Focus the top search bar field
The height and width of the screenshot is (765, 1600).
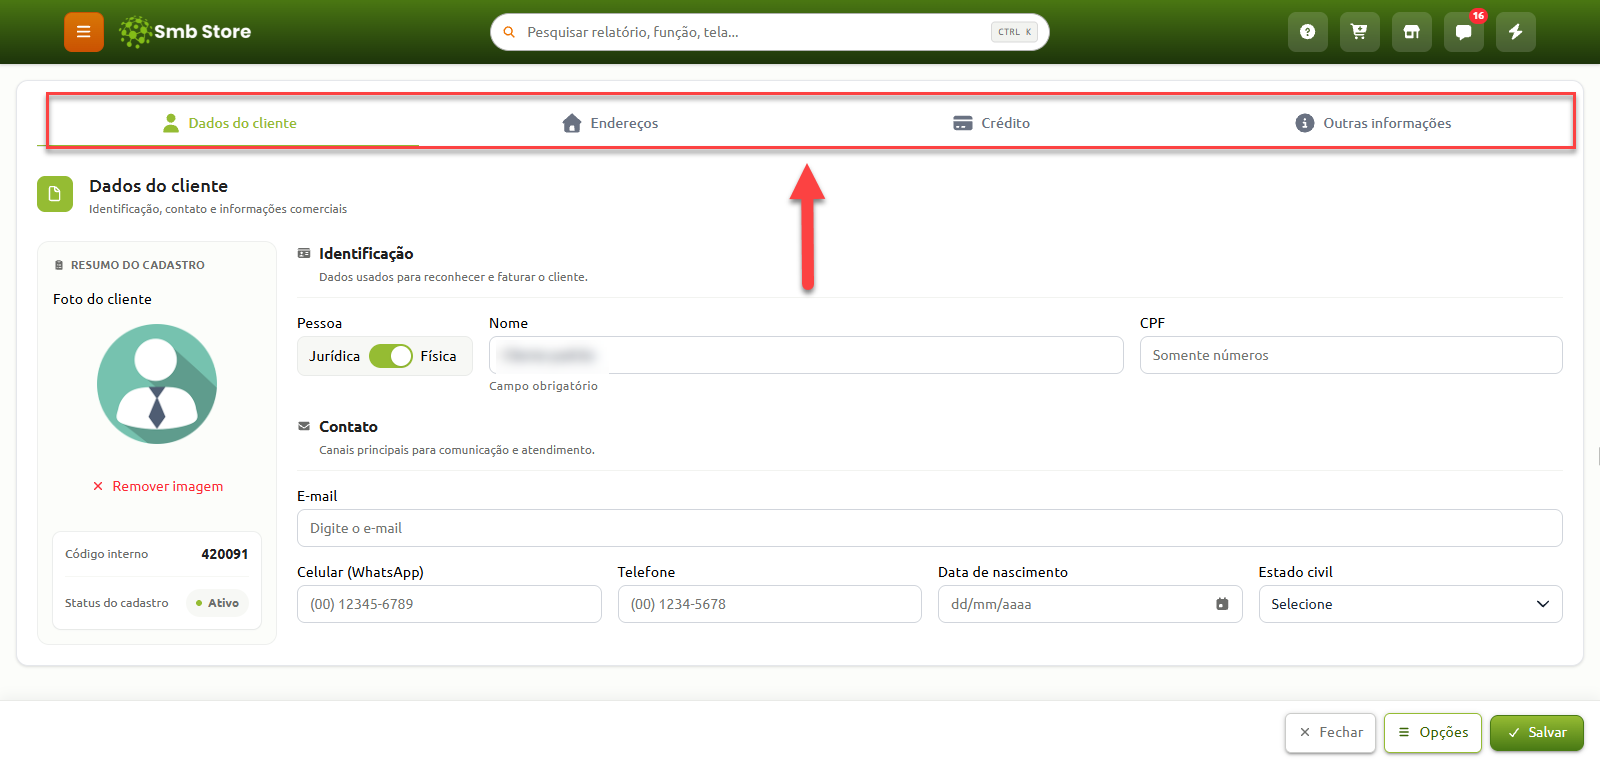click(770, 32)
